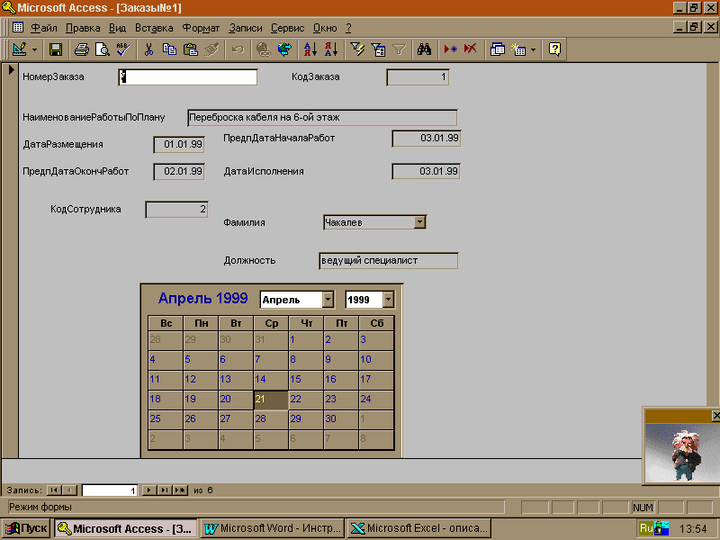Viewport: 720px width, 540px height.
Task: Click the Filter by Selection icon
Action: click(x=357, y=49)
